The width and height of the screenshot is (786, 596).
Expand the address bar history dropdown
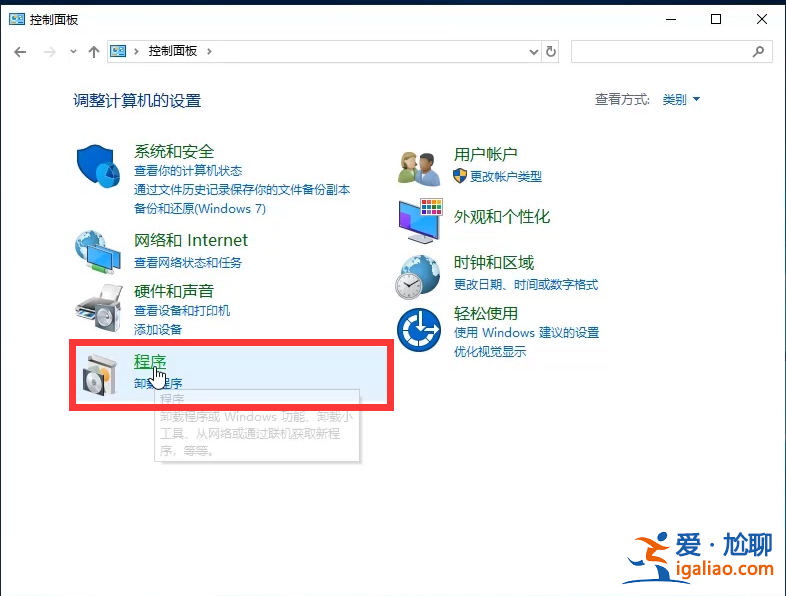pyautogui.click(x=534, y=52)
